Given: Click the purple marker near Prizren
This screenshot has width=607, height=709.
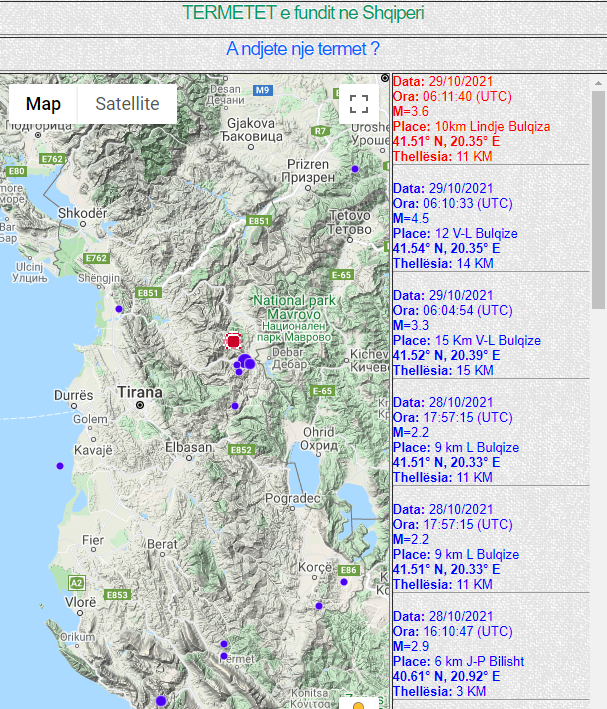Looking at the screenshot, I should coord(354,169).
